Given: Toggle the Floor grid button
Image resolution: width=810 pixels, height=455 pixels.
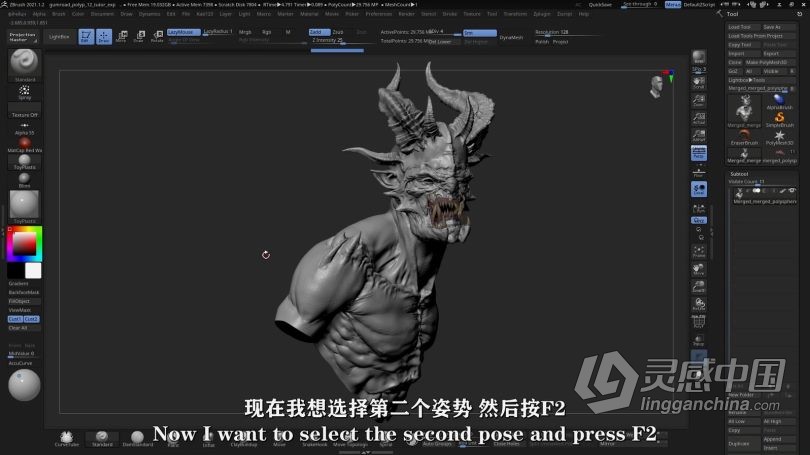Looking at the screenshot, I should pyautogui.click(x=699, y=172).
